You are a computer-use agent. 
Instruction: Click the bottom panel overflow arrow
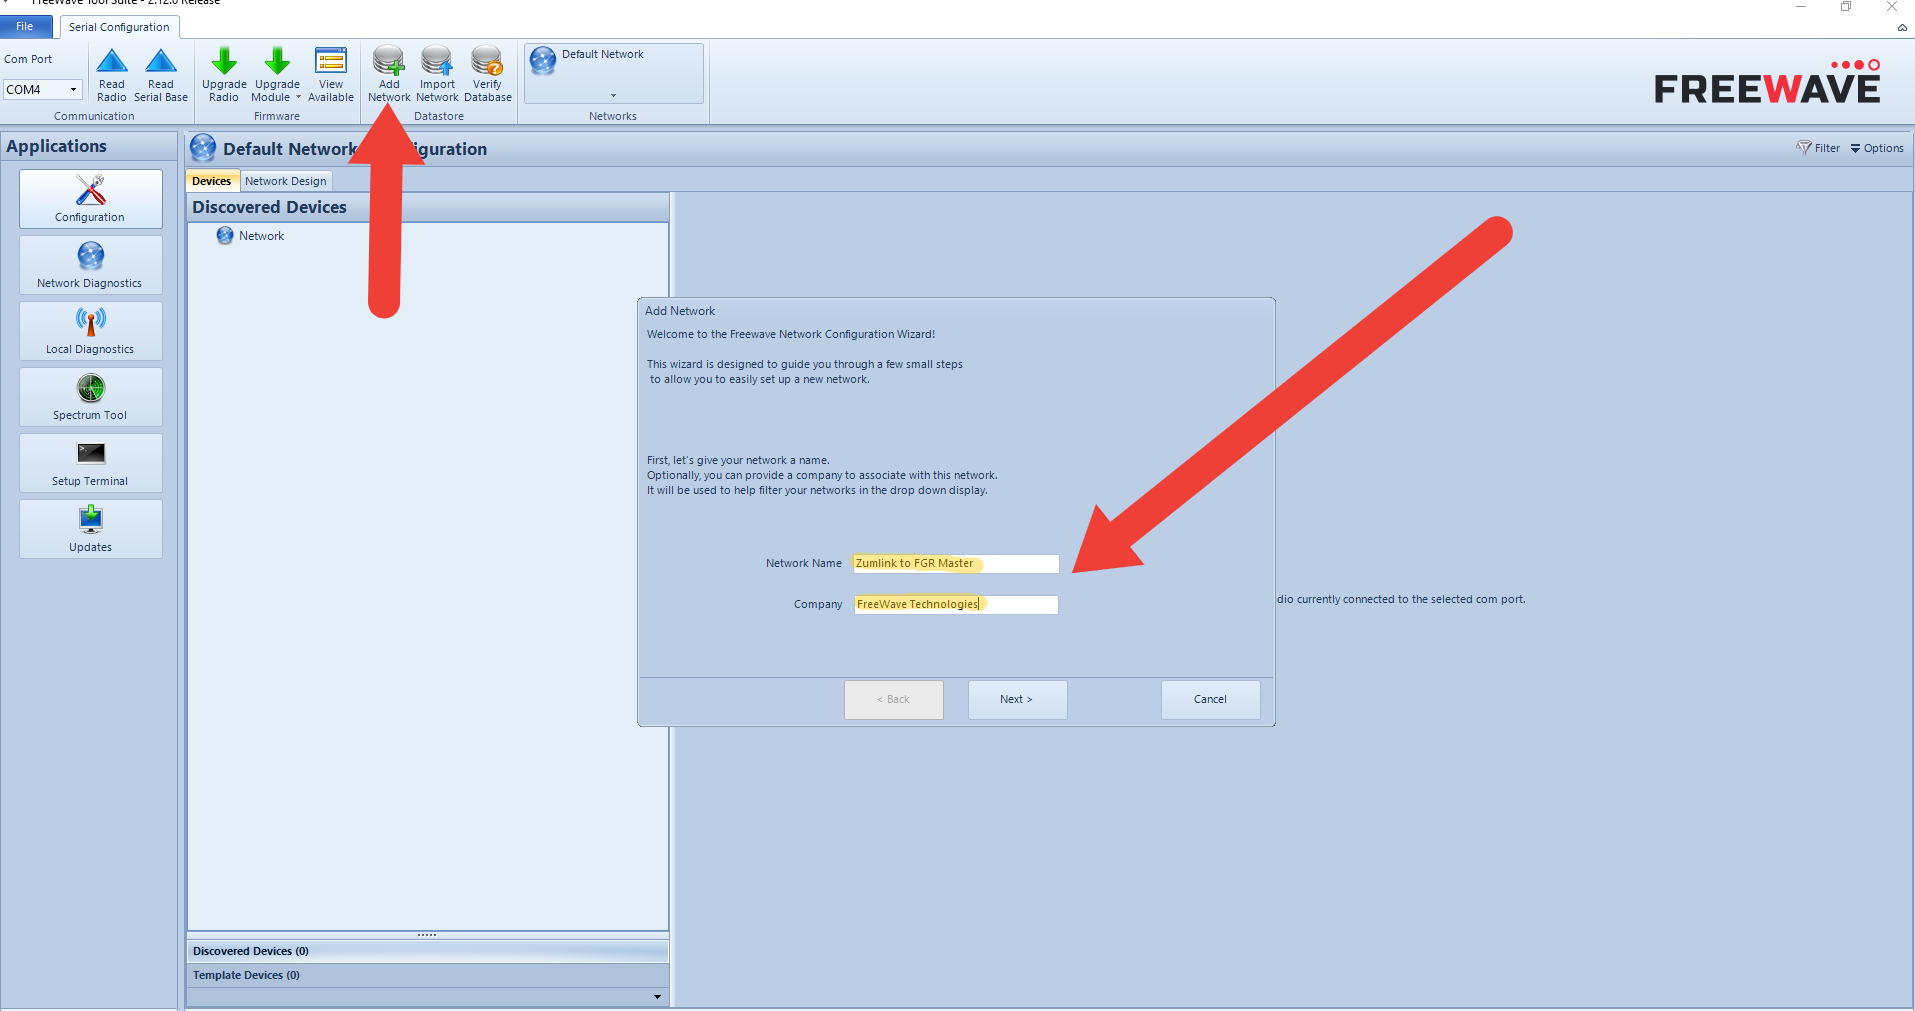point(657,997)
